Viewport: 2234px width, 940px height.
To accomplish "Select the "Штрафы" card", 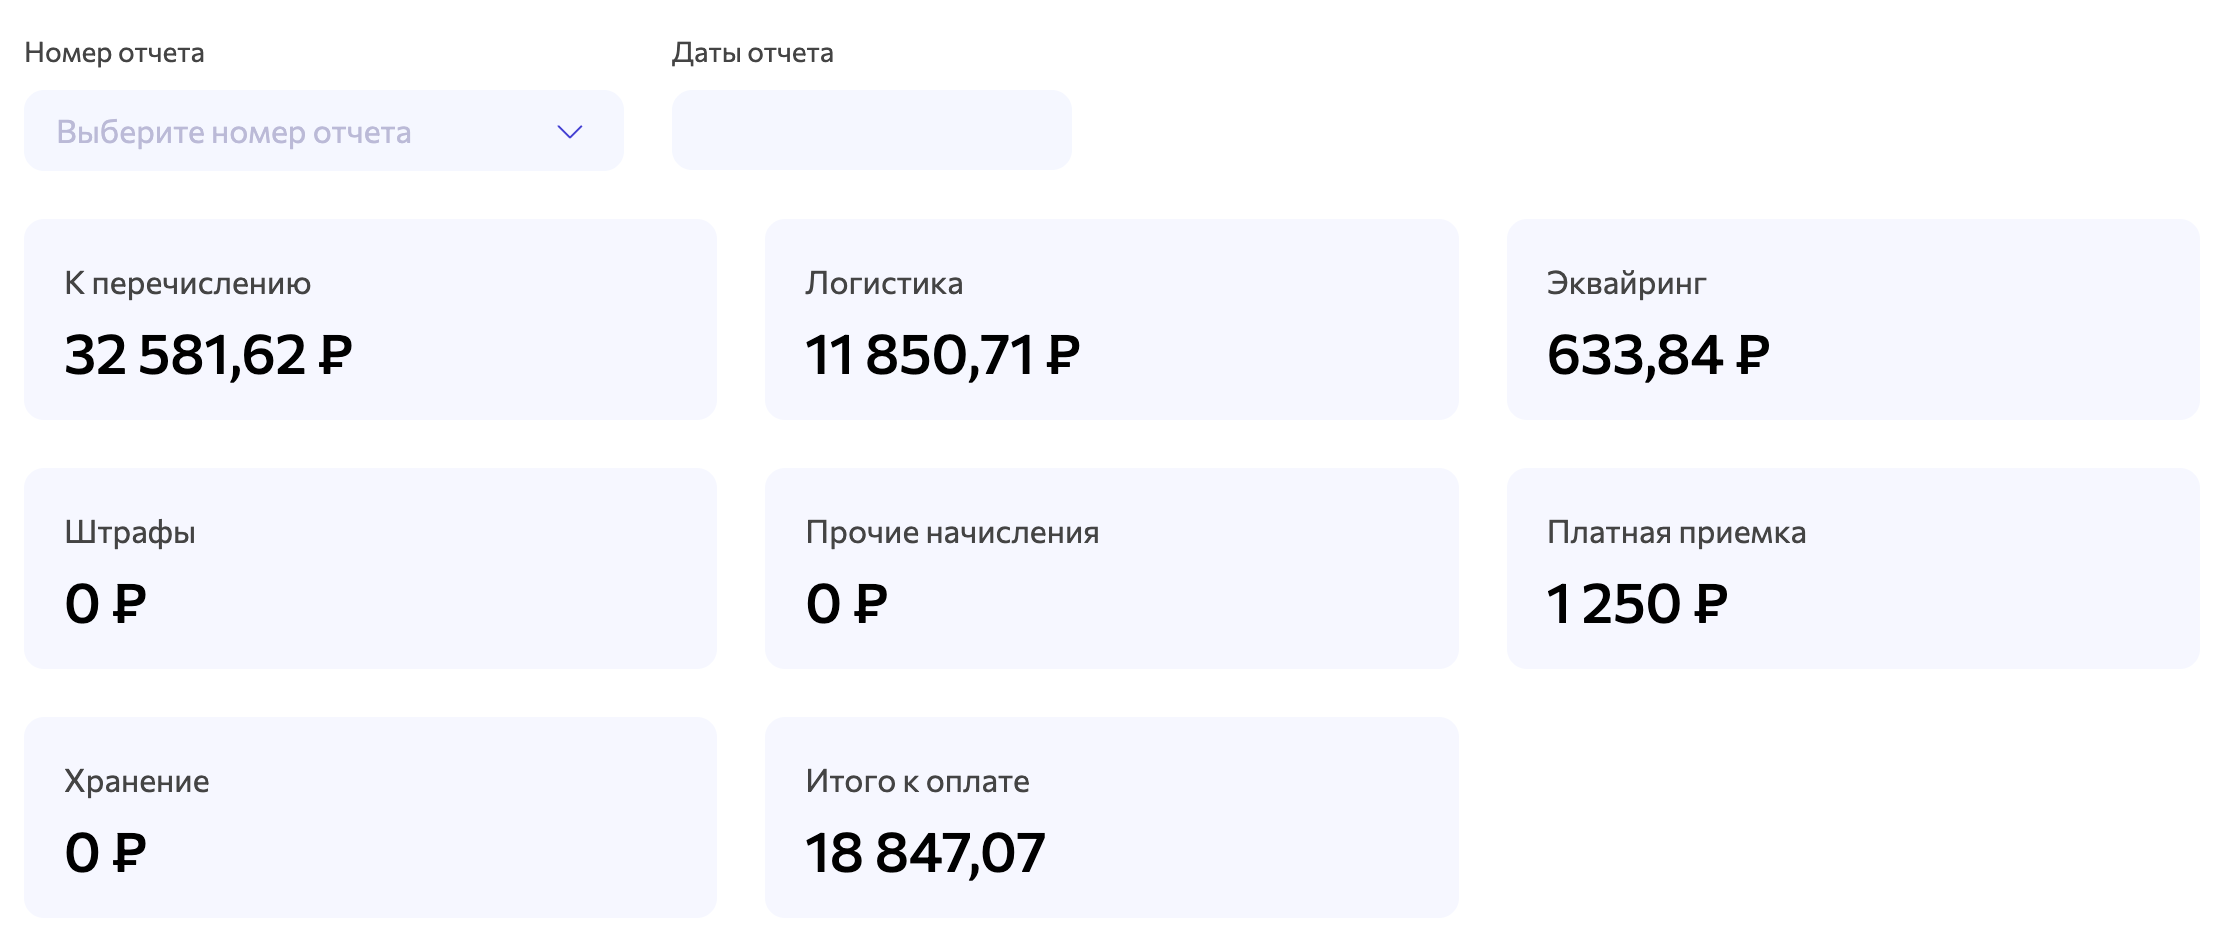I will pos(370,568).
